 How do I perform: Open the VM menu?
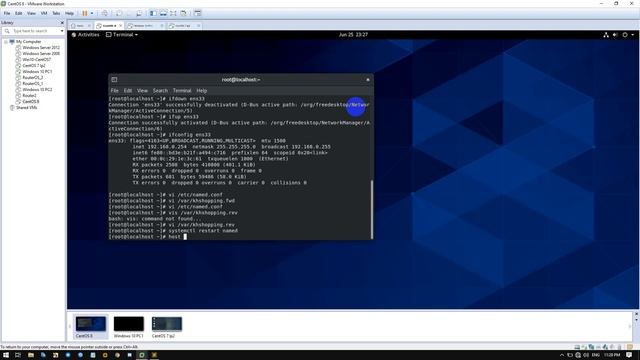pyautogui.click(x=44, y=13)
